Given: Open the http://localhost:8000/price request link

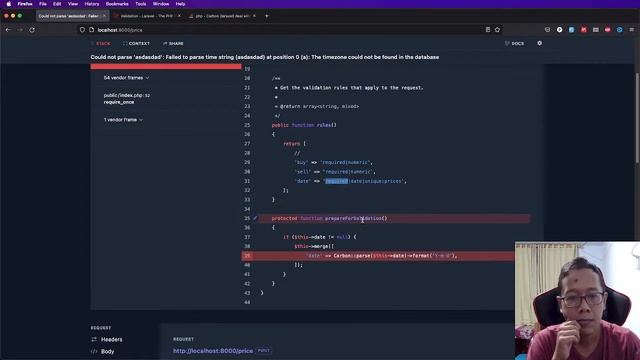Looking at the screenshot, I should (x=213, y=351).
